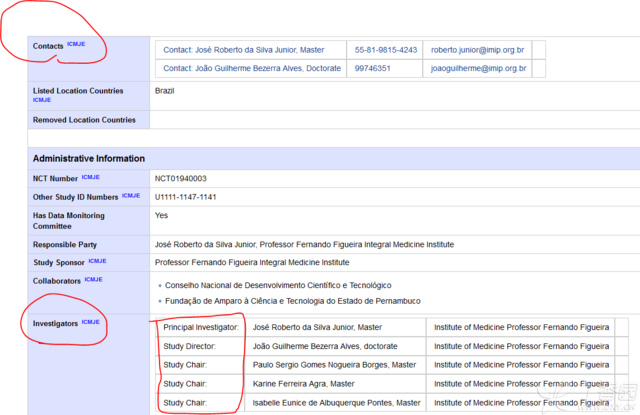Click email joaoguilherme@imip.org.br
This screenshot has height=415, width=640.
click(x=479, y=68)
